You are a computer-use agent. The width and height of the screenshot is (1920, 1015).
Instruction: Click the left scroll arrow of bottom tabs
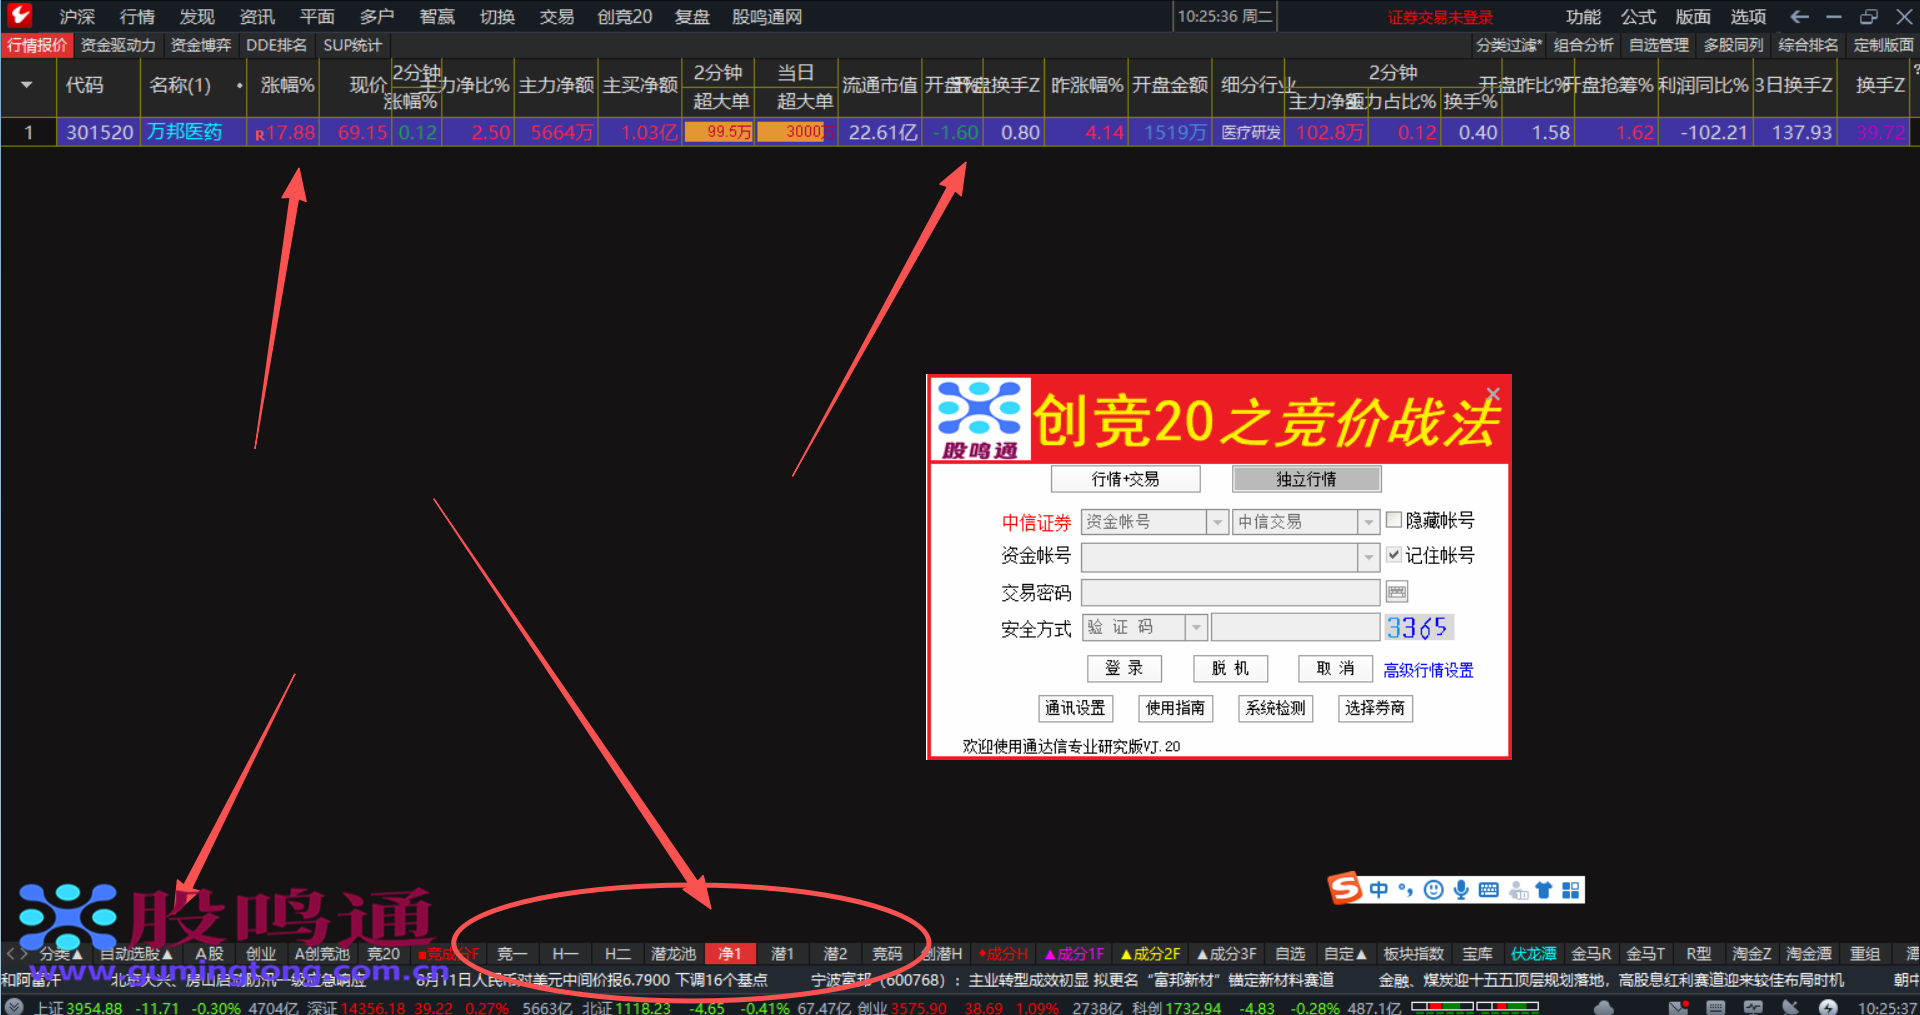10,954
